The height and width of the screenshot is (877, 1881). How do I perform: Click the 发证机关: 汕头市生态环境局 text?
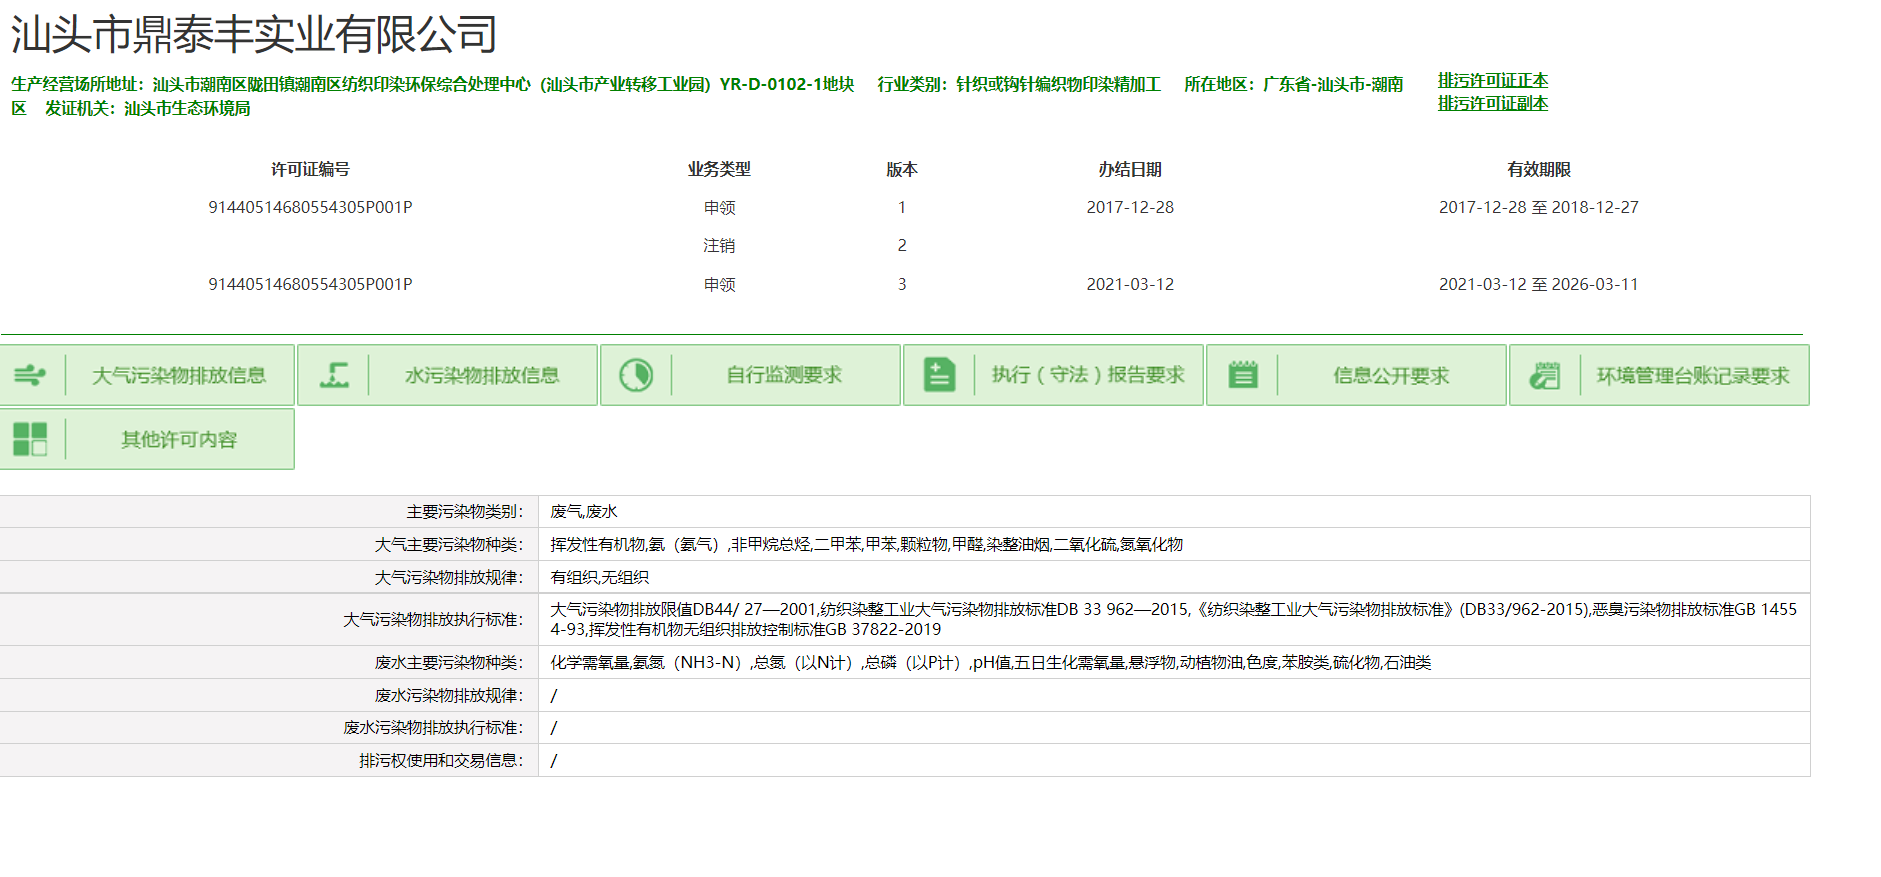[x=147, y=108]
